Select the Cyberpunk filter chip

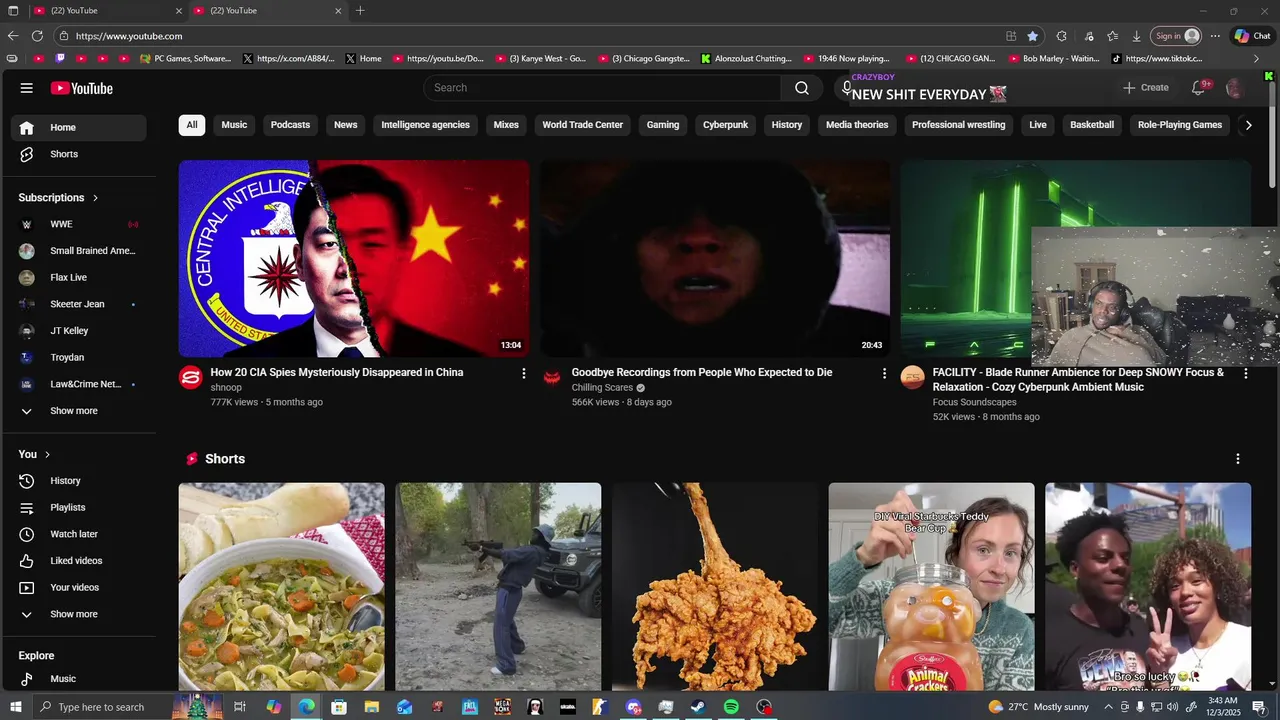pyautogui.click(x=725, y=125)
